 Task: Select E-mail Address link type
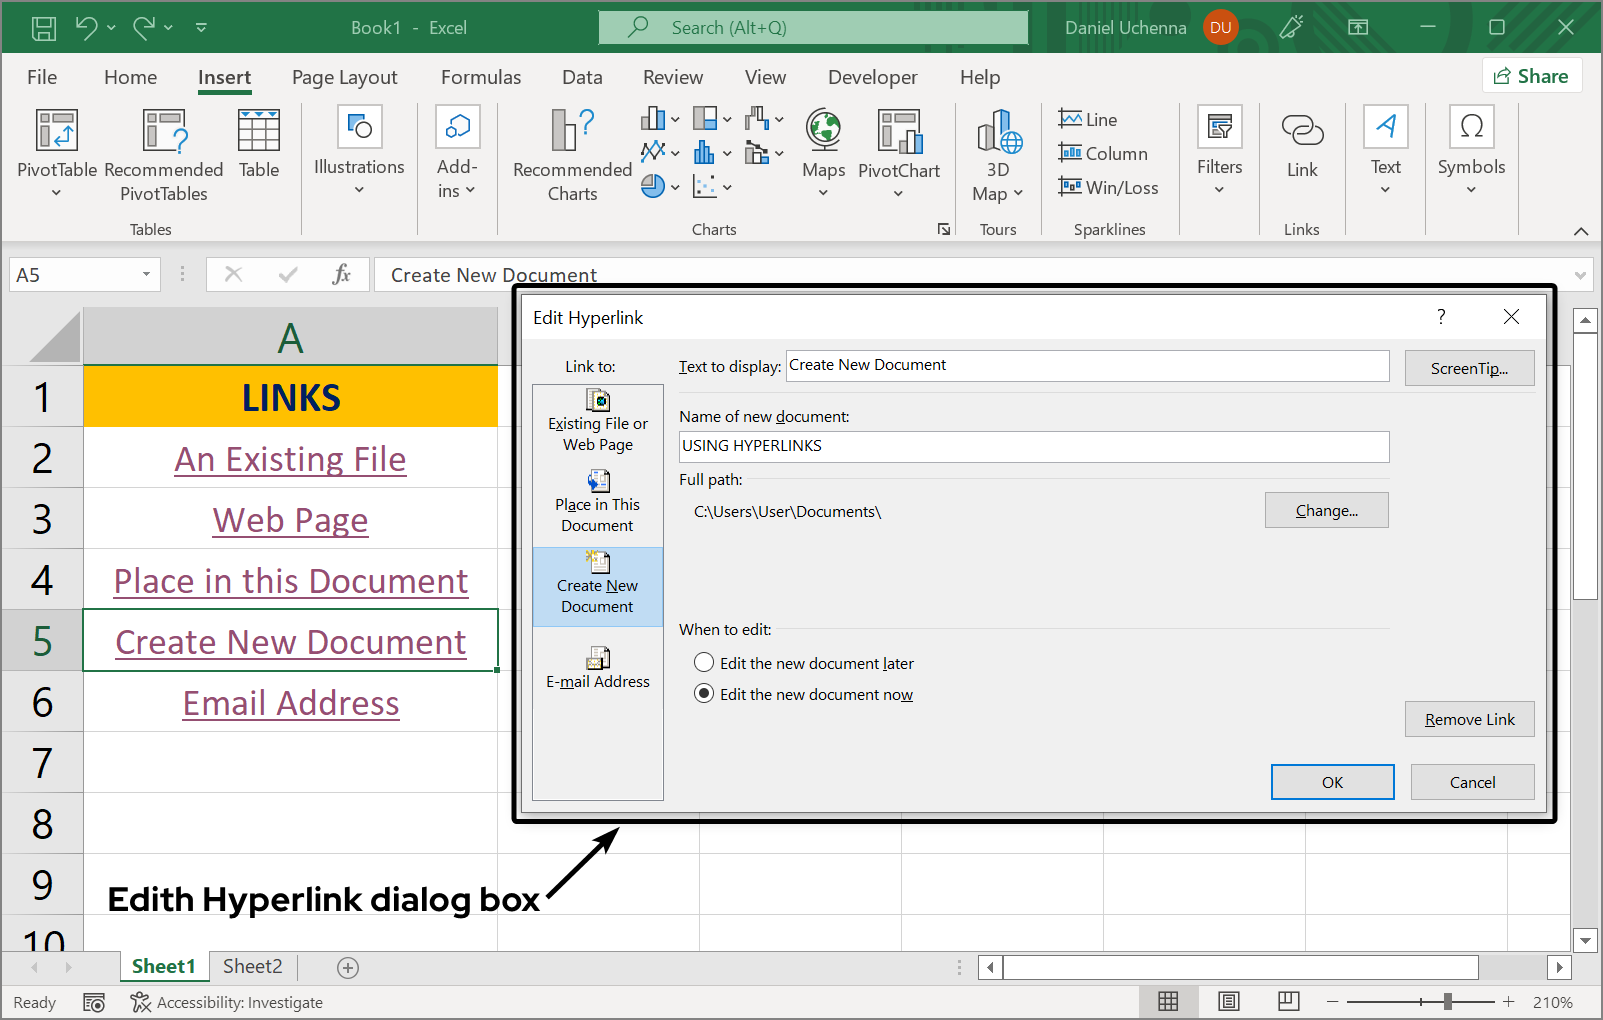tap(598, 668)
